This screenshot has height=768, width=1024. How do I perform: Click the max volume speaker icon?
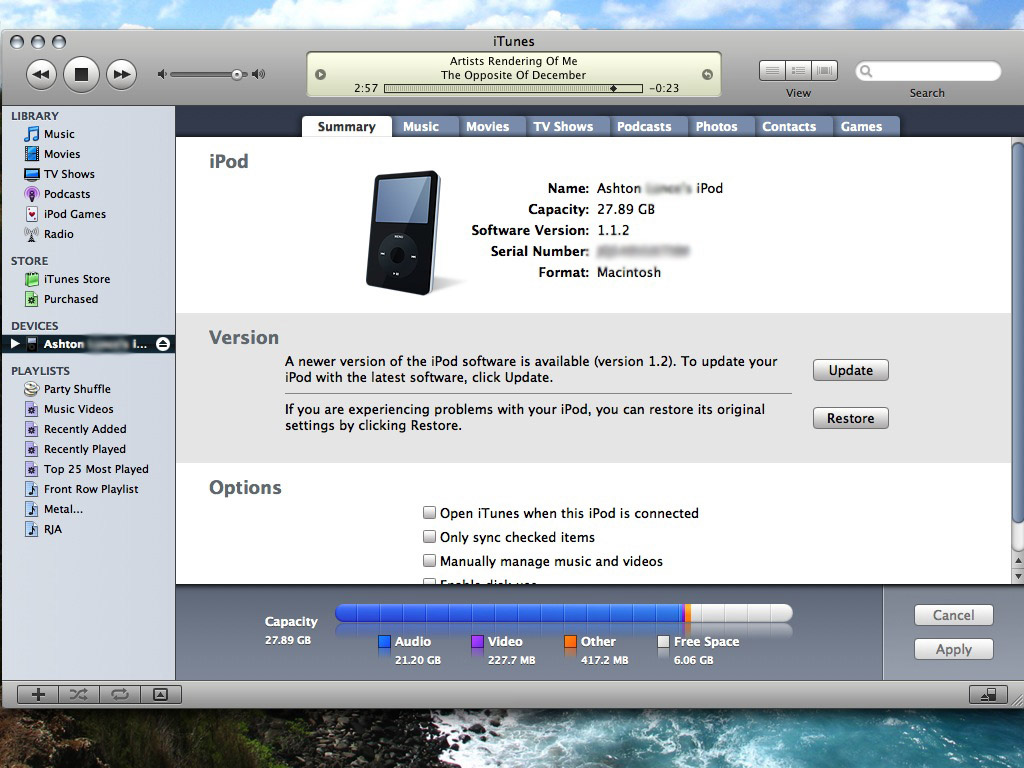[x=259, y=74]
